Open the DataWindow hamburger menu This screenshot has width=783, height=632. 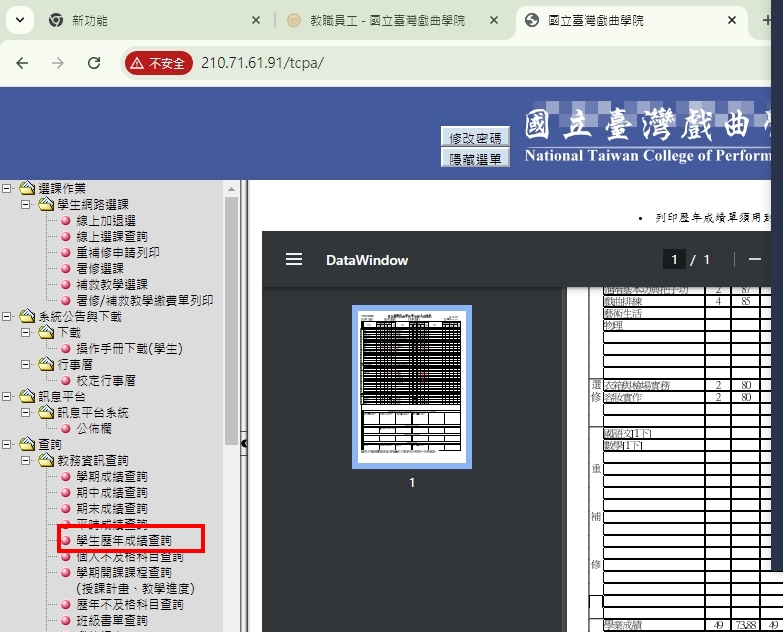[x=294, y=260]
